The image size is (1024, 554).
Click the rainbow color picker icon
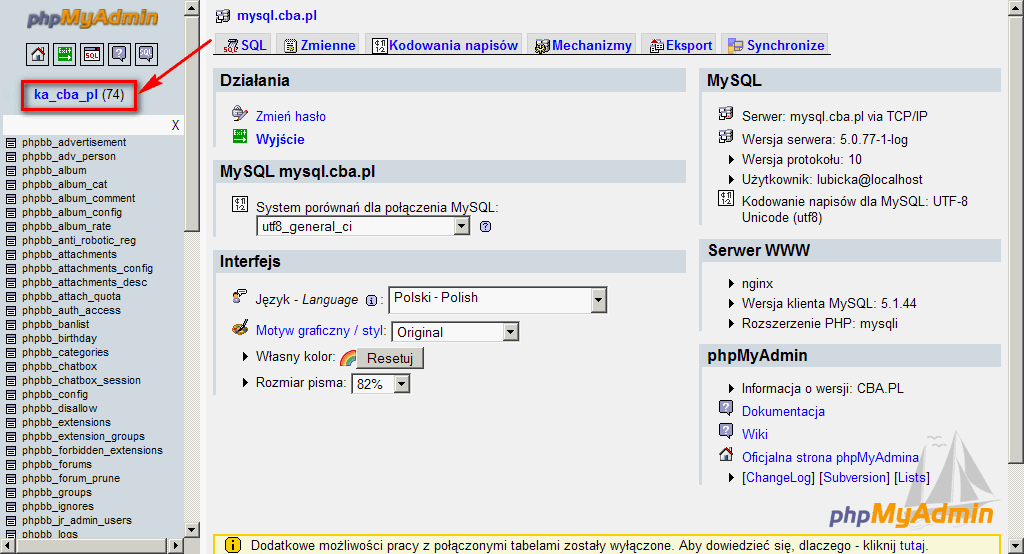[349, 358]
